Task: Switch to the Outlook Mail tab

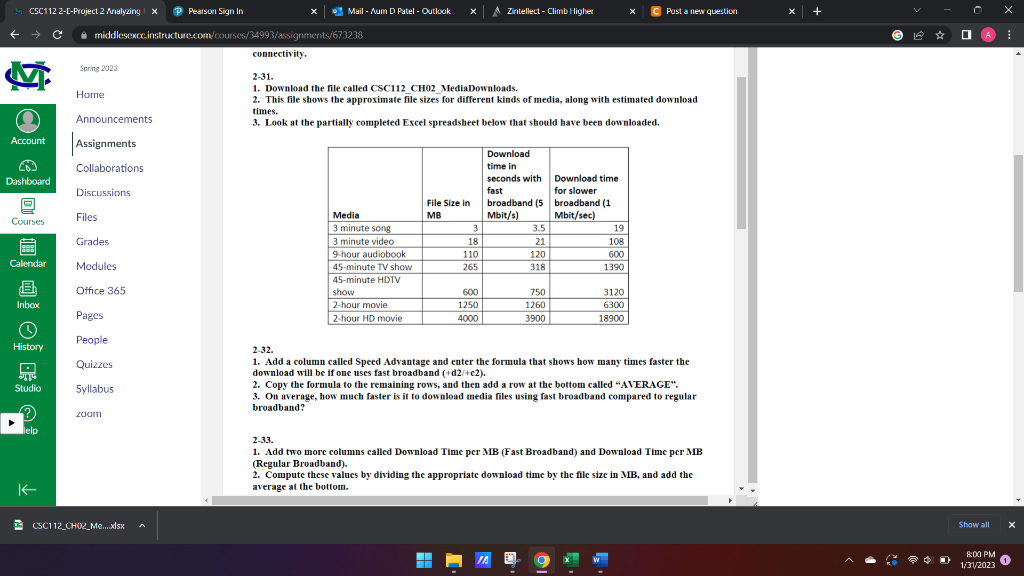Action: (x=406, y=11)
